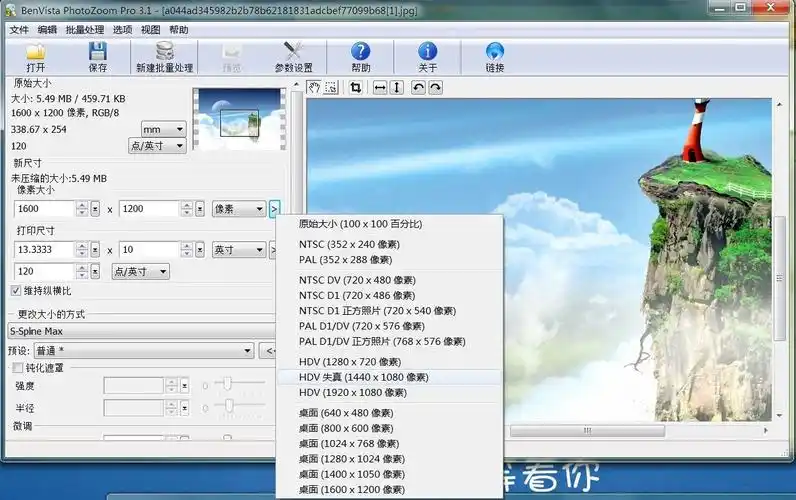This screenshot has height=500, width=796.
Task: Enable the sharpening mask (钝化遮罩) checkbox
Action: 16,368
